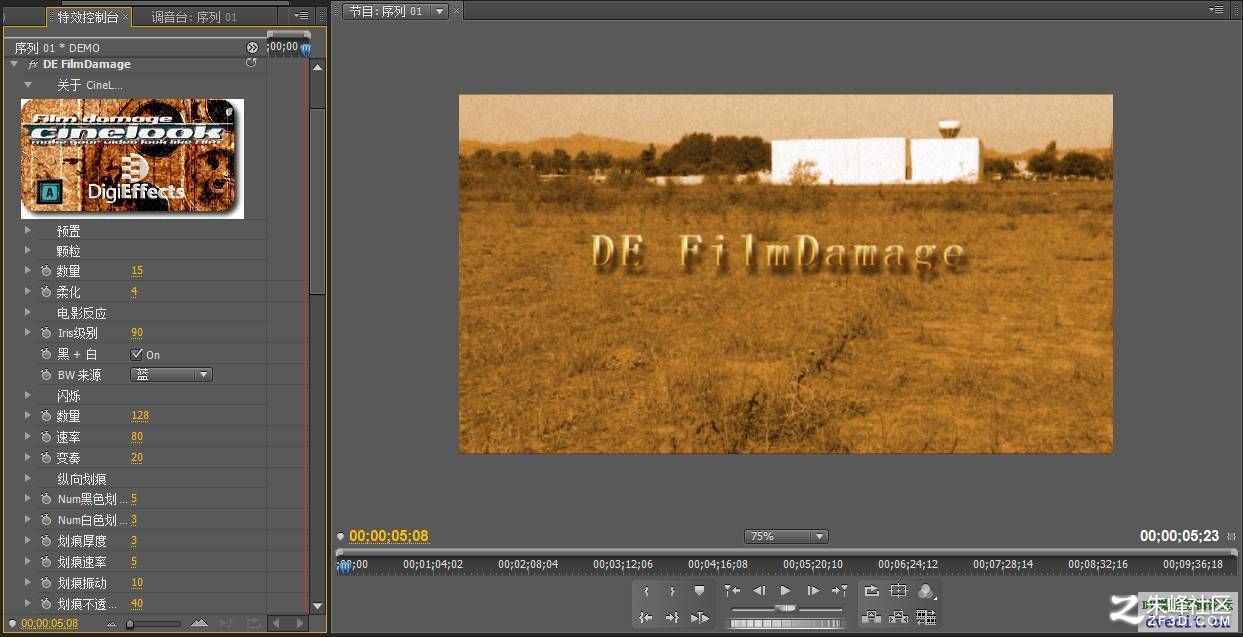Step forward one frame

[x=813, y=591]
